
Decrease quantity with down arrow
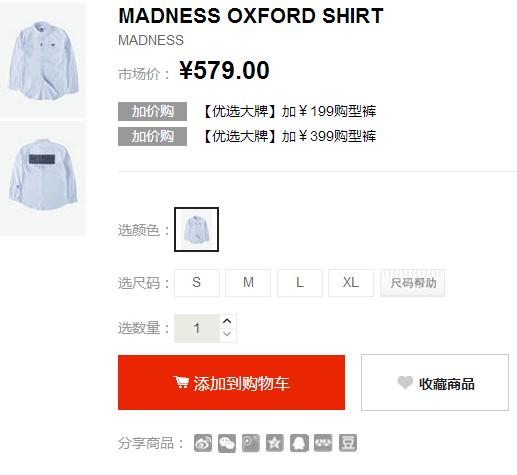coord(228,335)
